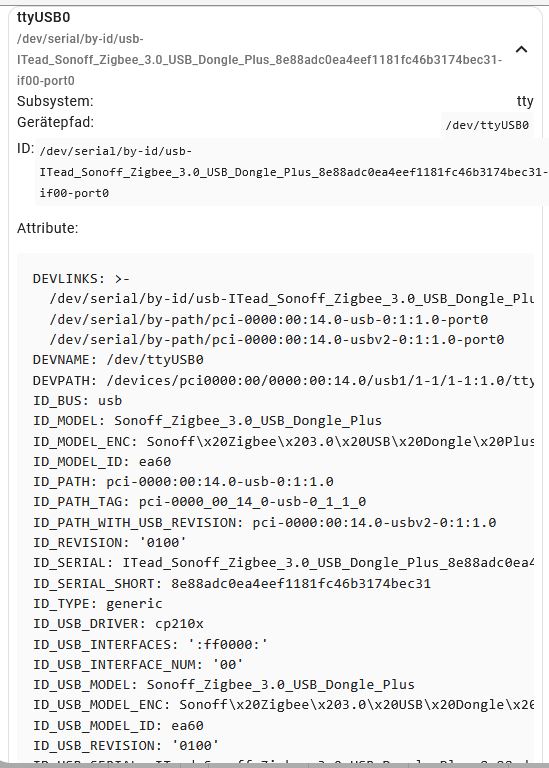Image resolution: width=549 pixels, height=768 pixels.
Task: Click the ID_REVISION '0100' line
Action: [110, 542]
